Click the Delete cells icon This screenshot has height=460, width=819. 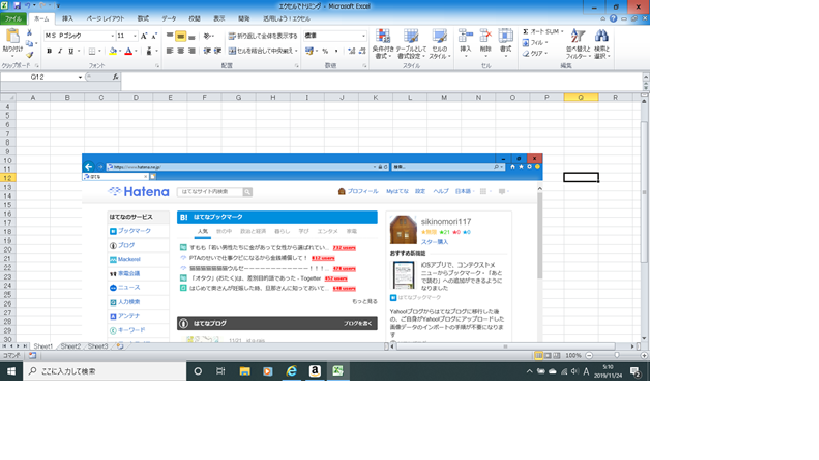485,36
